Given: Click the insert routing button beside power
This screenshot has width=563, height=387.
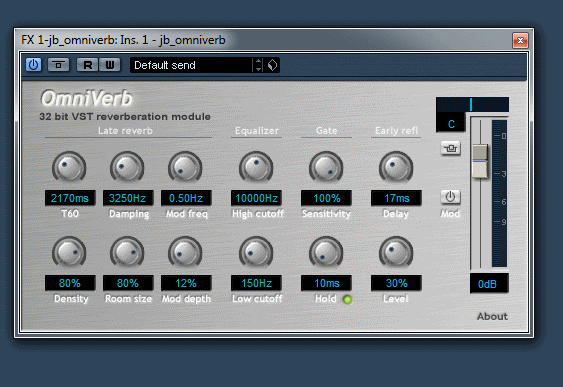Looking at the screenshot, I should tap(59, 65).
